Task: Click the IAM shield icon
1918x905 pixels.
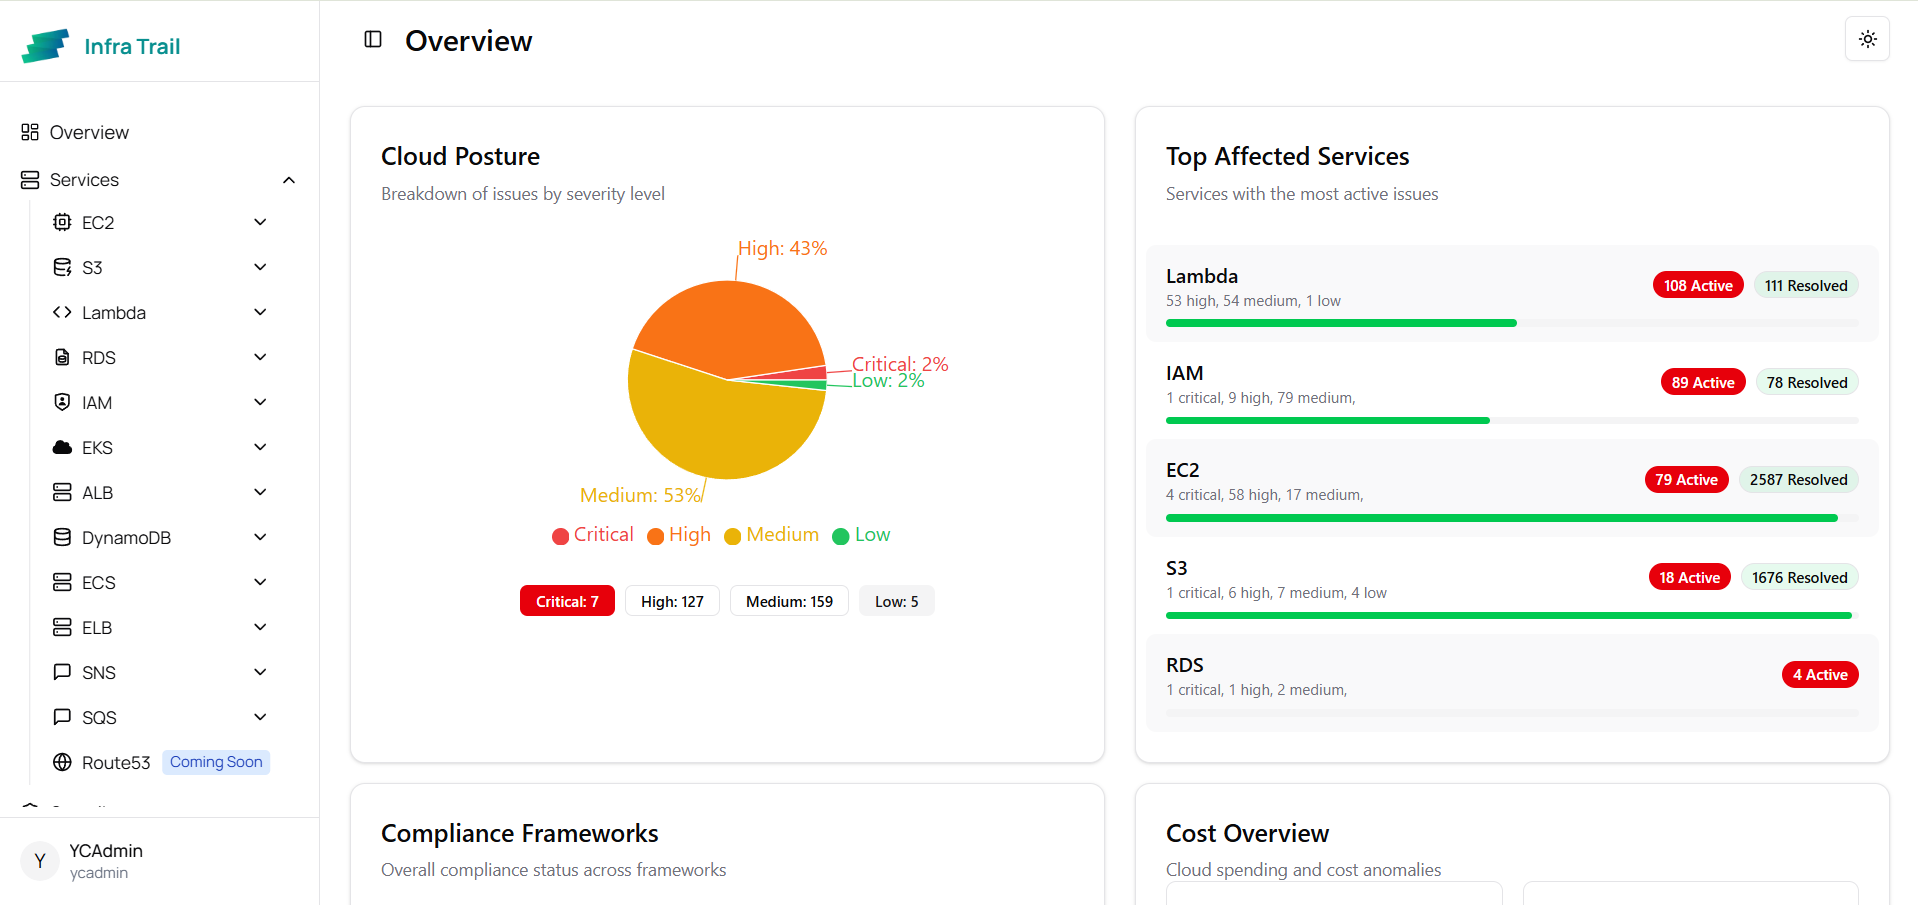Action: (x=62, y=402)
